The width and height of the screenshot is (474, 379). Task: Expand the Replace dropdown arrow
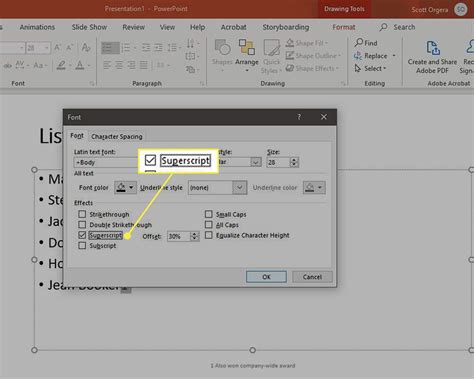(394, 56)
